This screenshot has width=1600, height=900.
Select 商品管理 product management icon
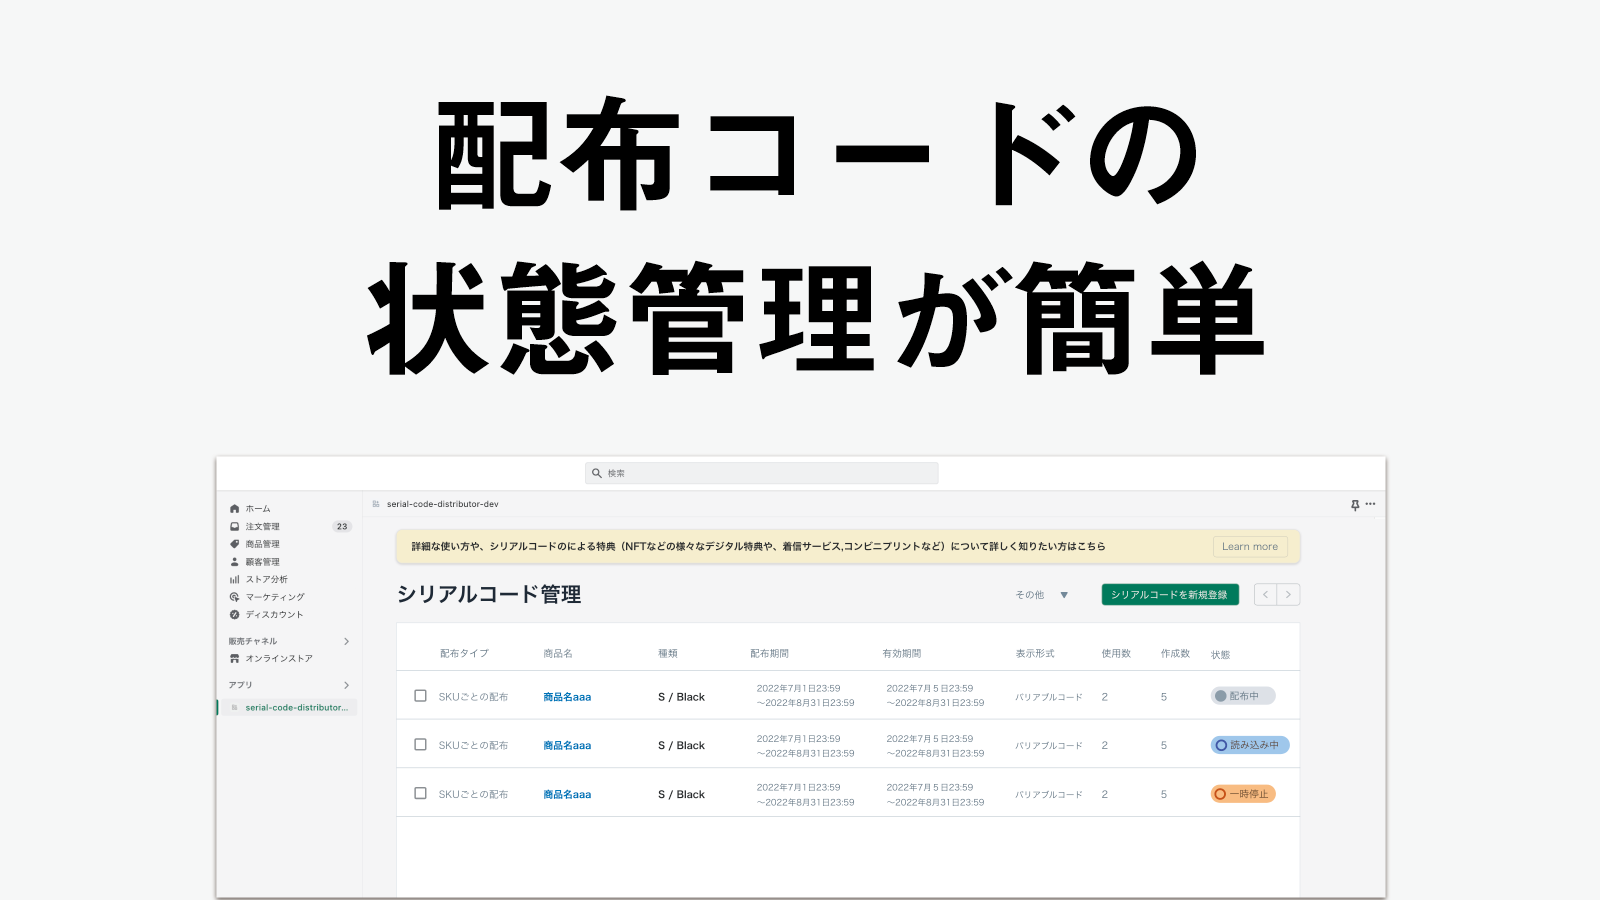coord(233,544)
